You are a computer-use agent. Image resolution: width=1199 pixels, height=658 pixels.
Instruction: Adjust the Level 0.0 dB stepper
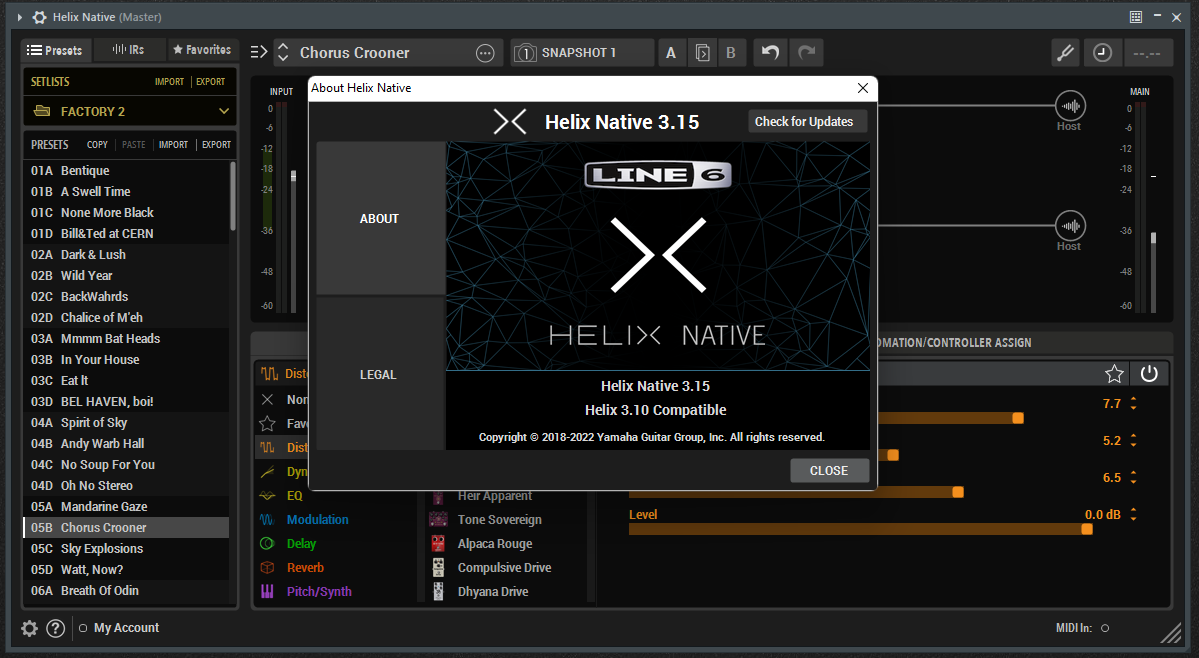[x=1133, y=514]
